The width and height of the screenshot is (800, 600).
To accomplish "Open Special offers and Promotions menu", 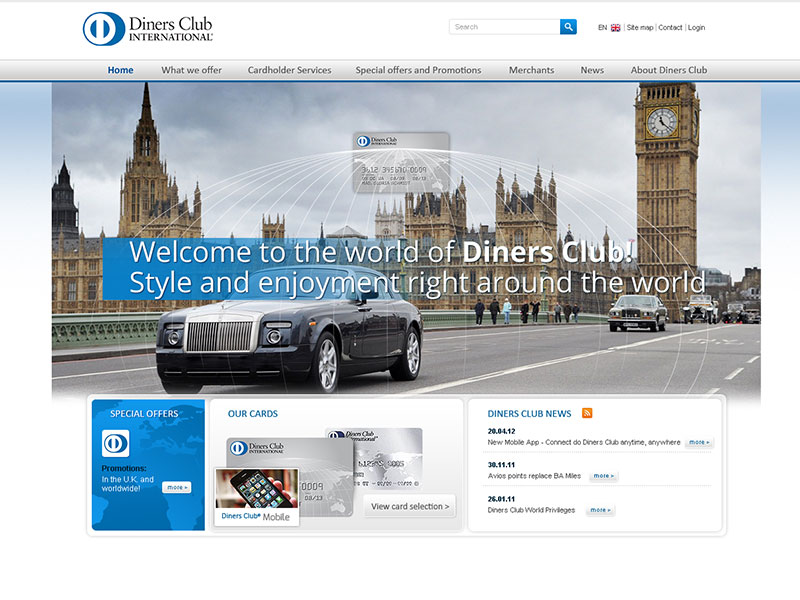I will [418, 70].
